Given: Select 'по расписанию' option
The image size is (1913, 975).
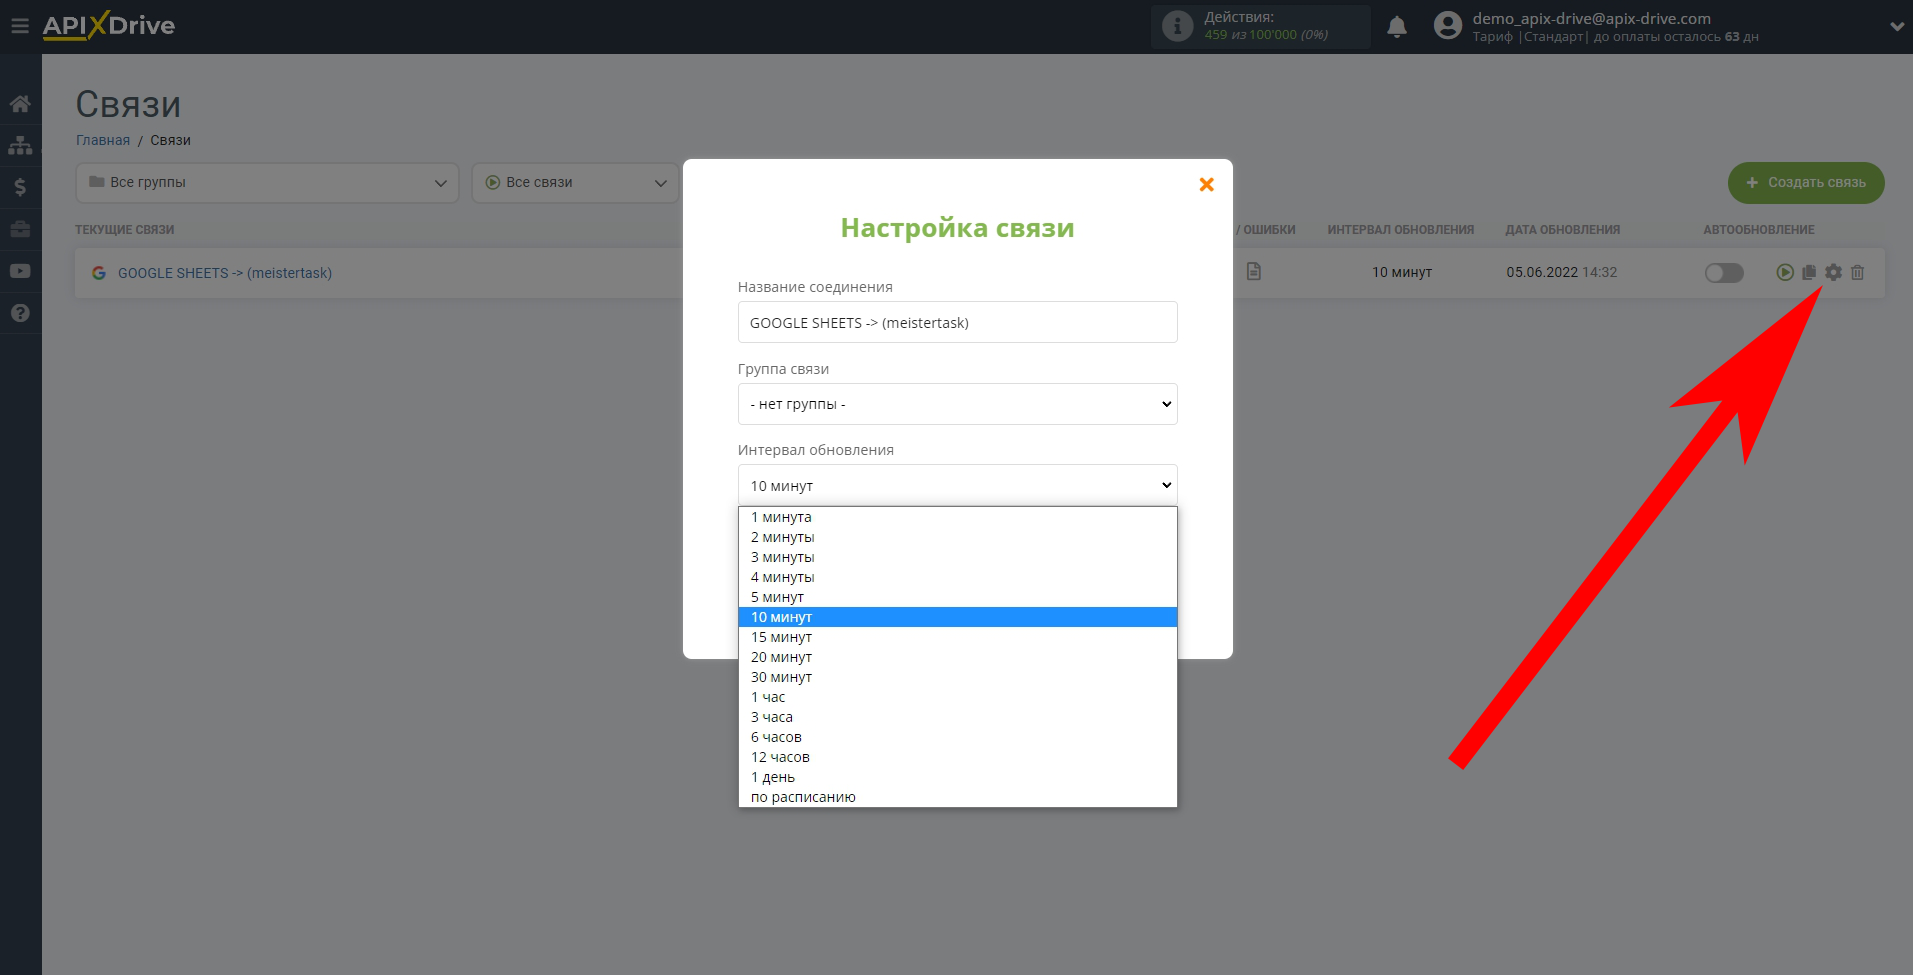Looking at the screenshot, I should coord(957,797).
